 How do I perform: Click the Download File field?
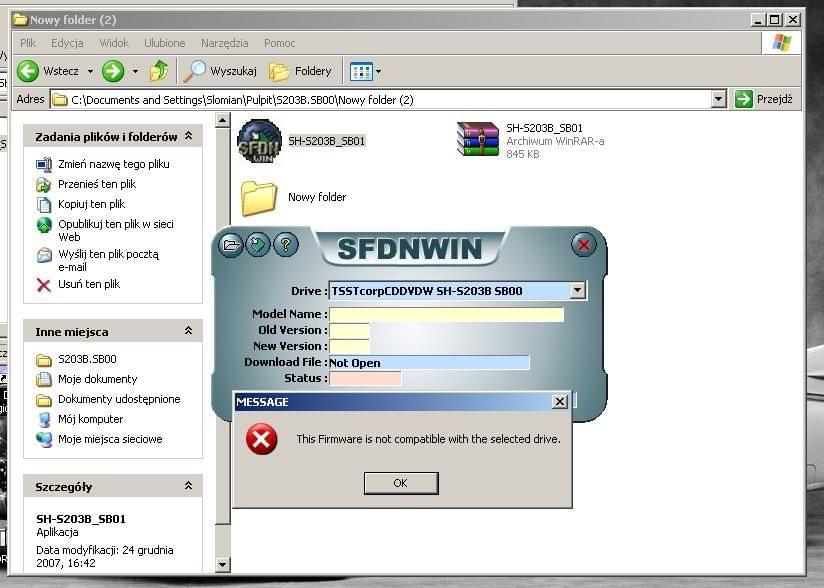click(429, 363)
